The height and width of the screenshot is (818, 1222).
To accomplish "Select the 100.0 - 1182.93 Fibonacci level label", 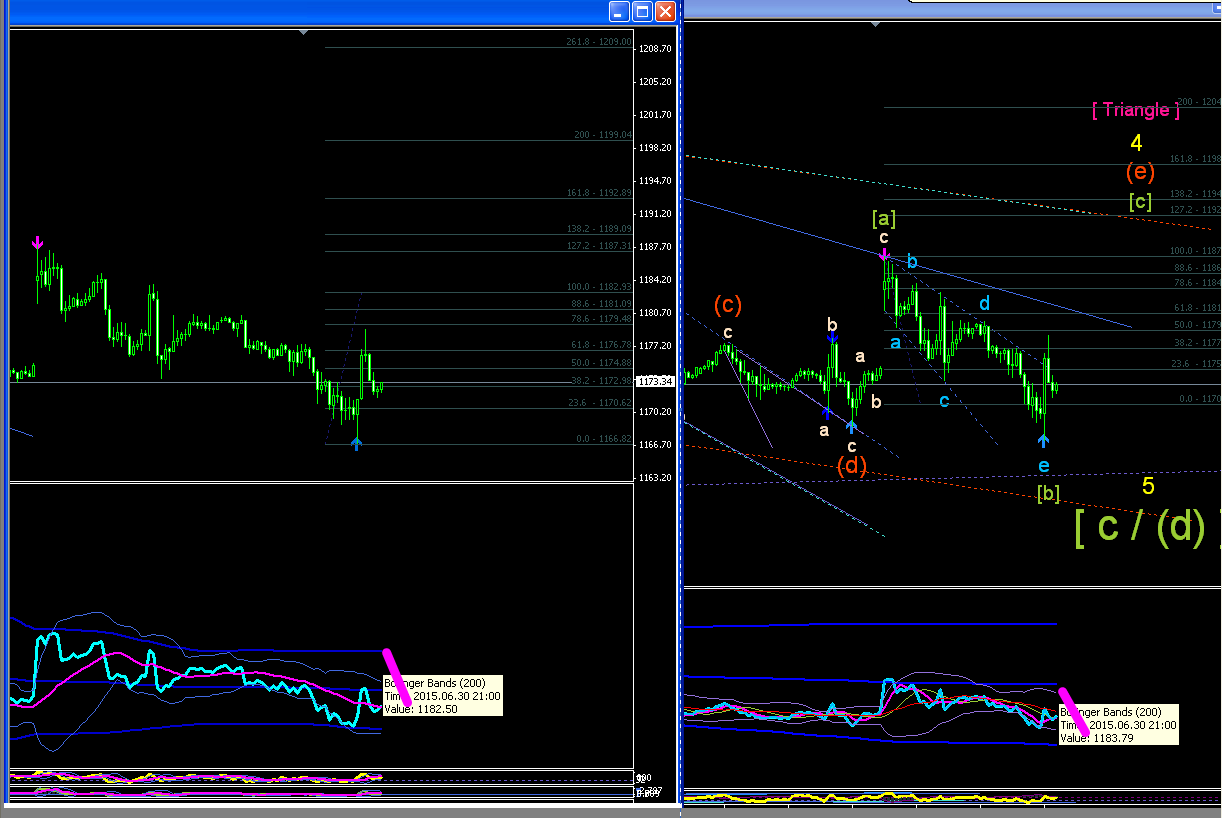I will pos(599,287).
